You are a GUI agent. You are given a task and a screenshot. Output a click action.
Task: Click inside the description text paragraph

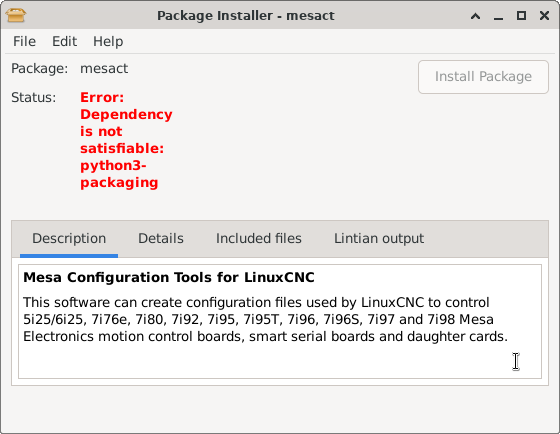[x=265, y=319]
